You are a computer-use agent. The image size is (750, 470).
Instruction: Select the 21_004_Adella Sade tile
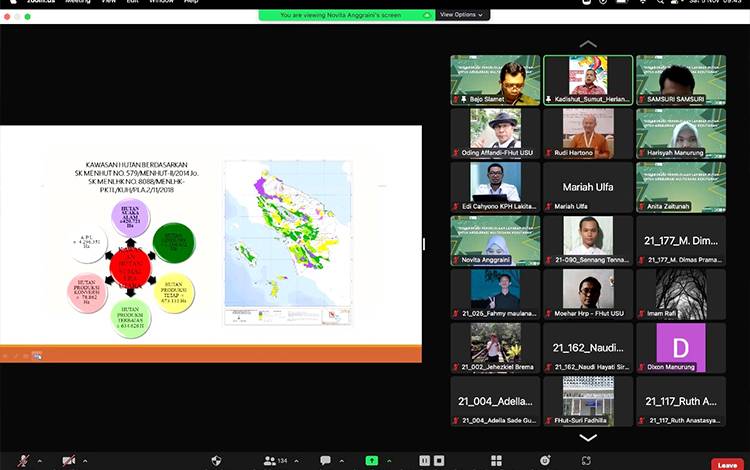[495, 401]
